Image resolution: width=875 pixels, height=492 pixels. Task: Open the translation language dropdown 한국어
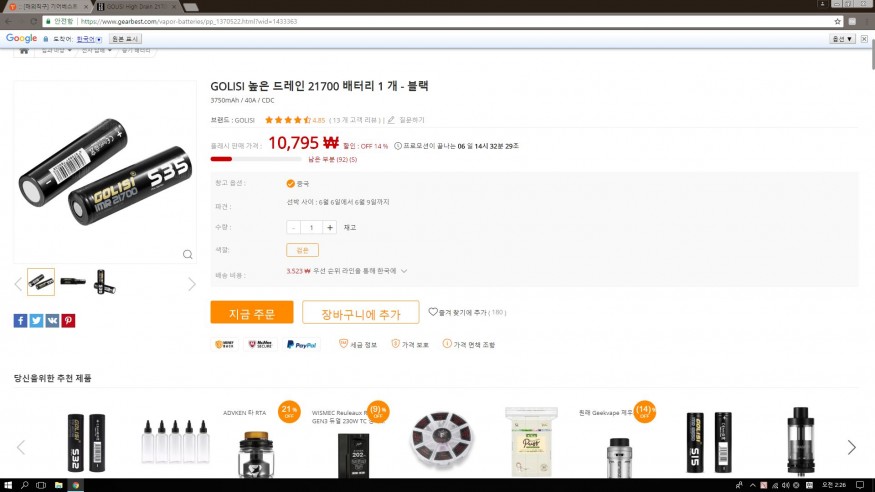[89, 39]
